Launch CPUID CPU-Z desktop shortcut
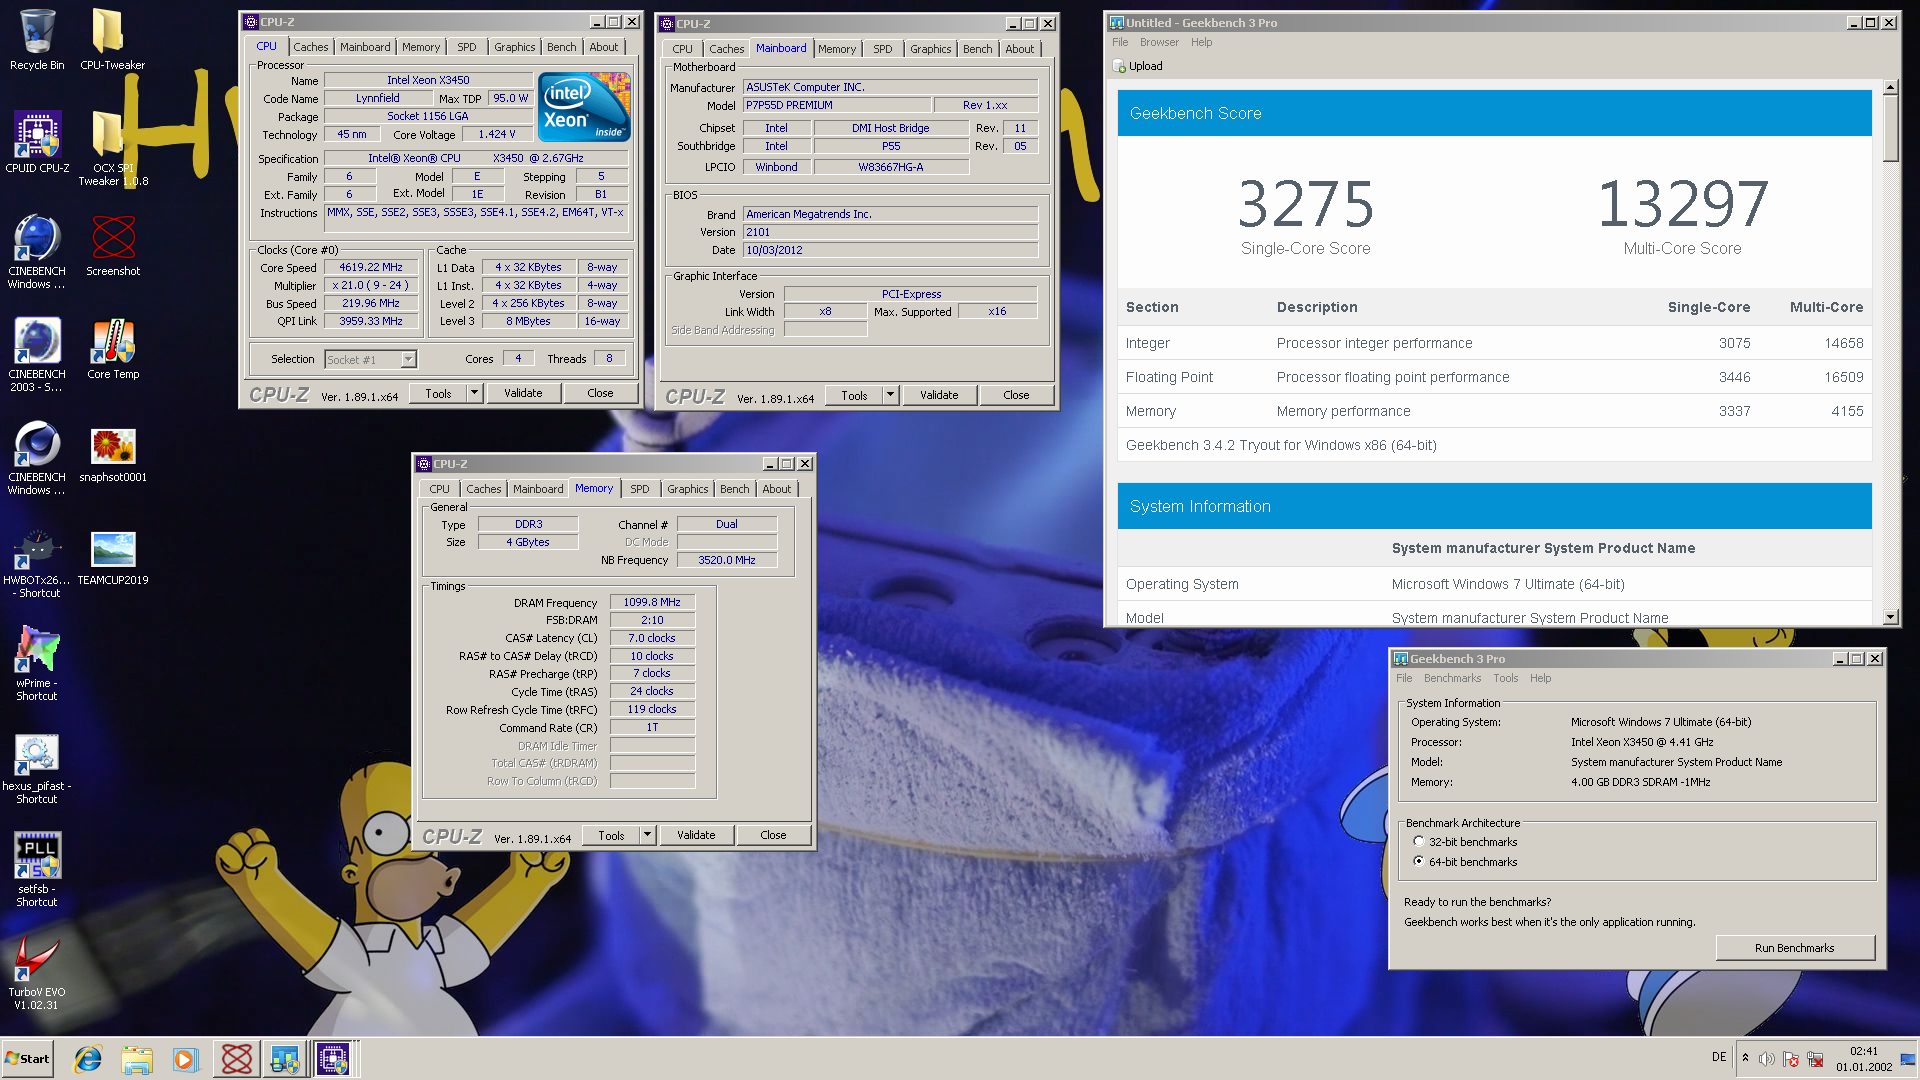The height and width of the screenshot is (1080, 1920). point(37,142)
